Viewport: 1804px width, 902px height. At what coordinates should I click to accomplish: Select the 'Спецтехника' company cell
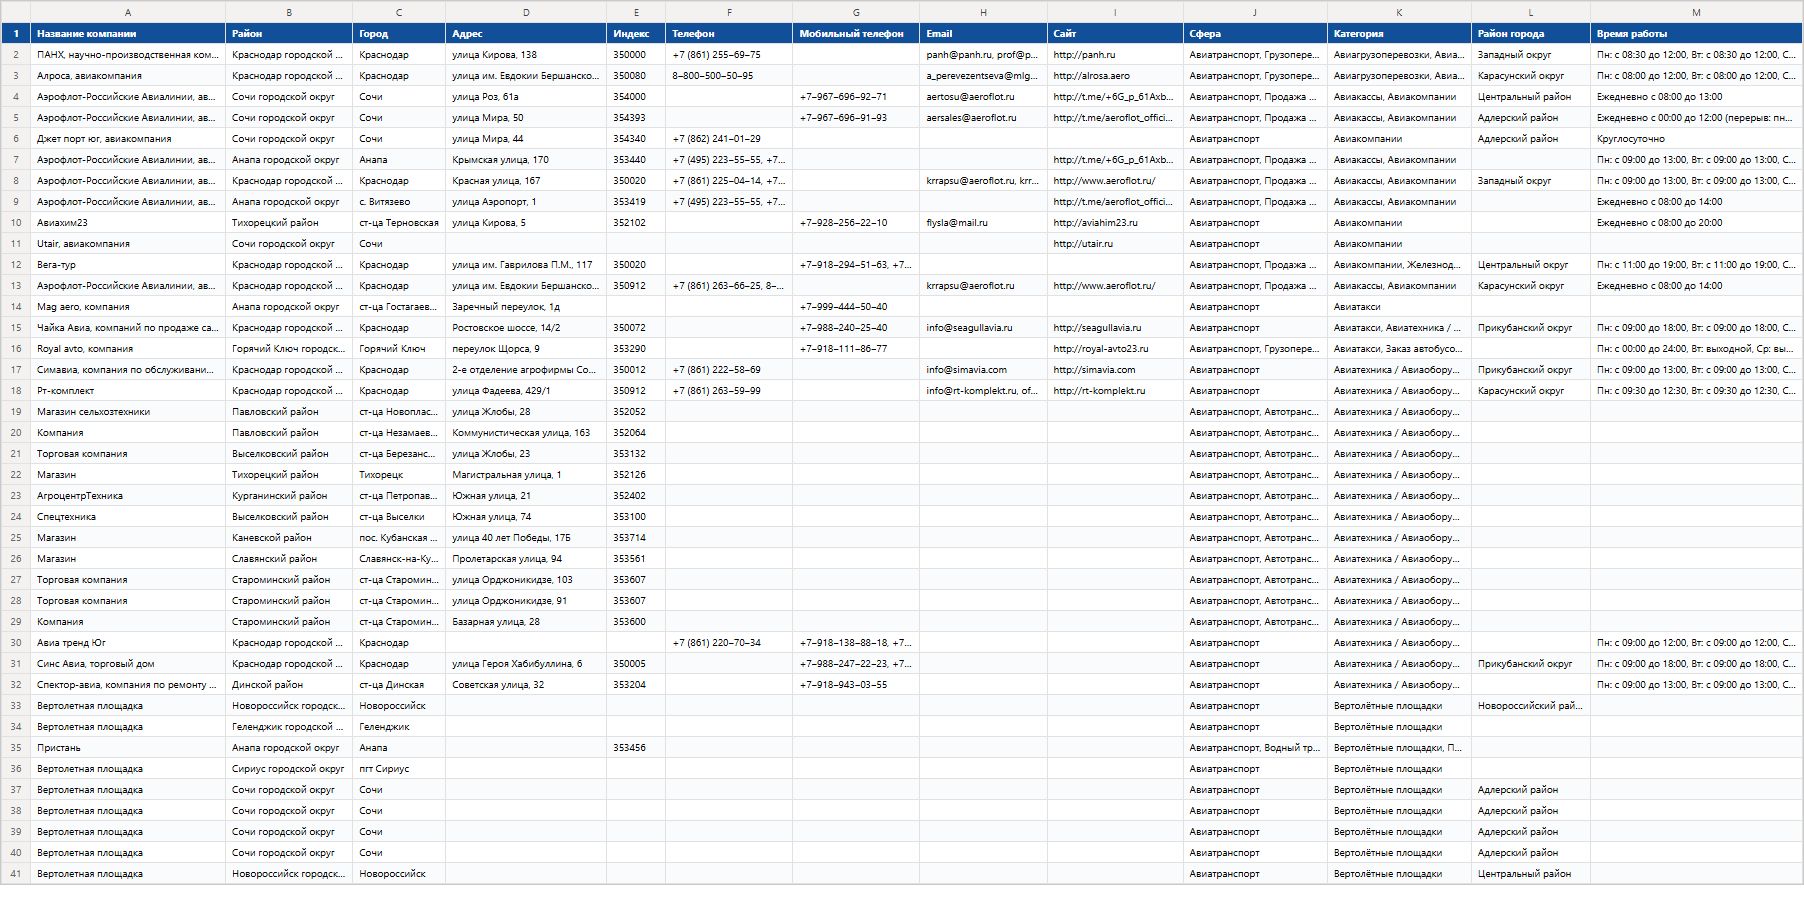point(128,516)
